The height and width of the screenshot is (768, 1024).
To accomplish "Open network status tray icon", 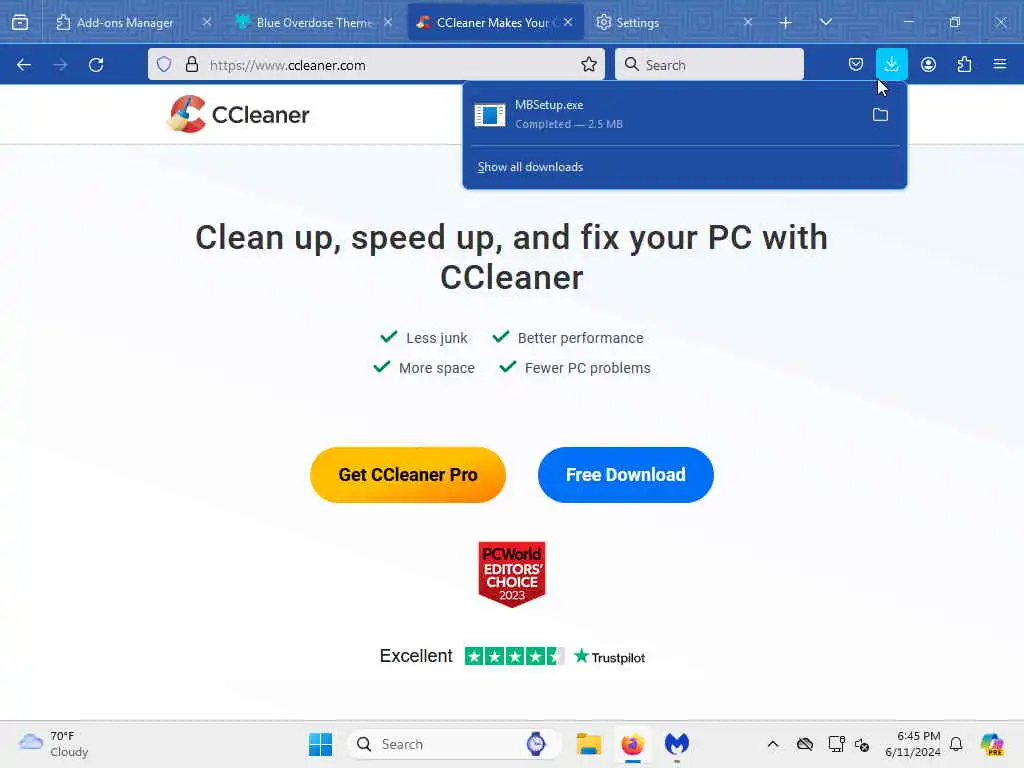I will [x=836, y=744].
